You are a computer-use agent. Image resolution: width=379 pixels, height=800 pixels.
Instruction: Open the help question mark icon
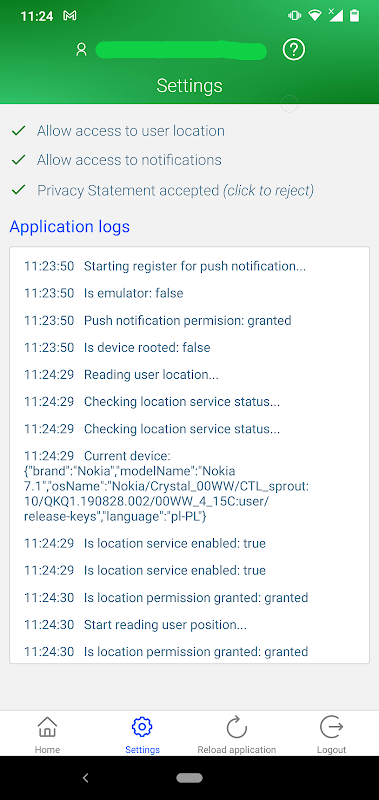click(x=293, y=49)
